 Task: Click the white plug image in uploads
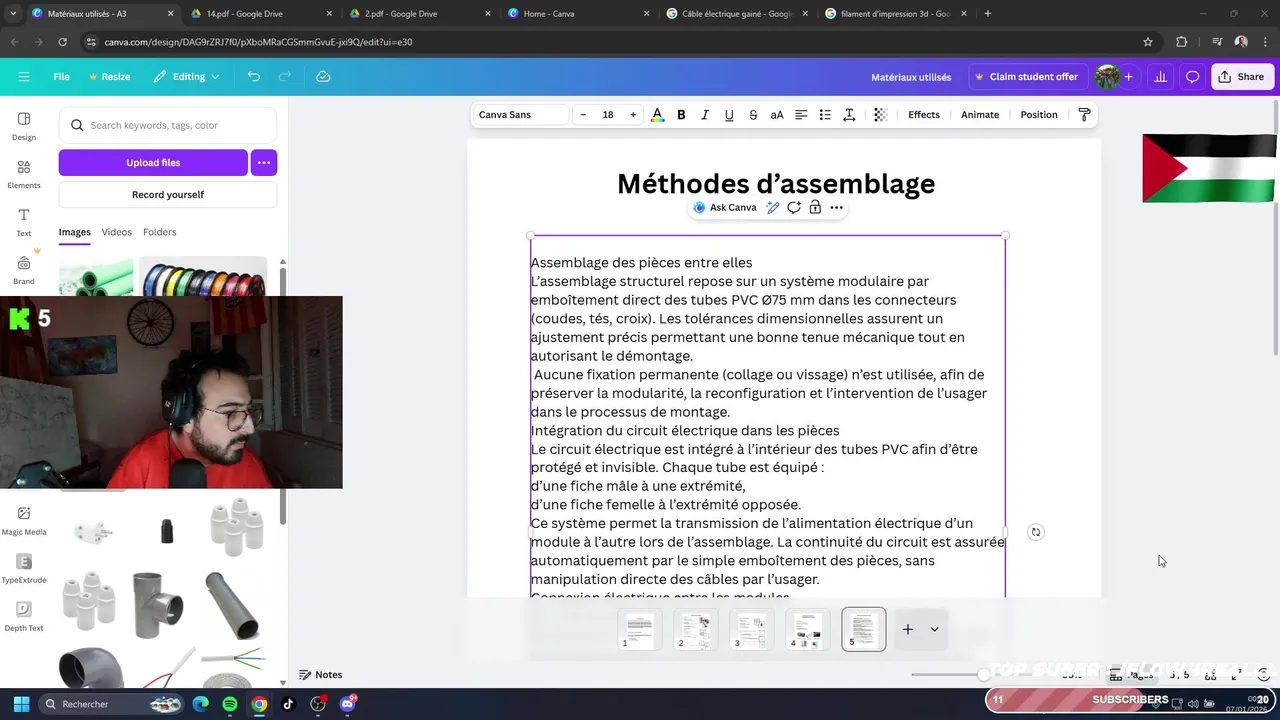pos(95,530)
